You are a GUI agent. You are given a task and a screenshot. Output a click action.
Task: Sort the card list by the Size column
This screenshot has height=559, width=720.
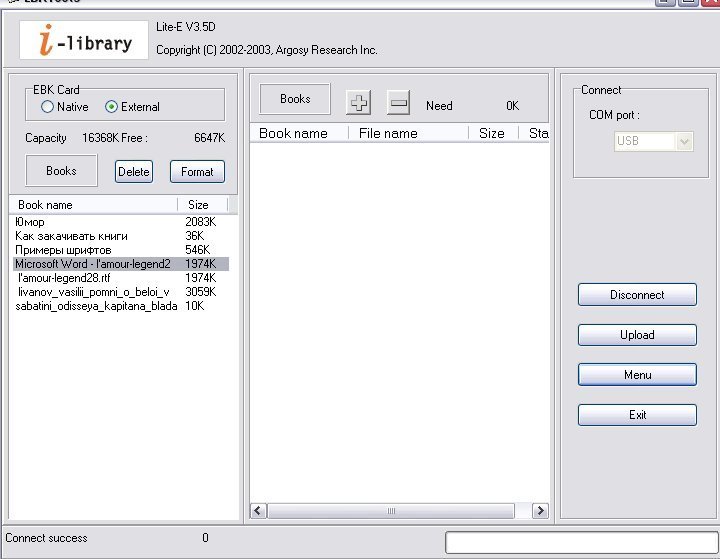pos(202,205)
